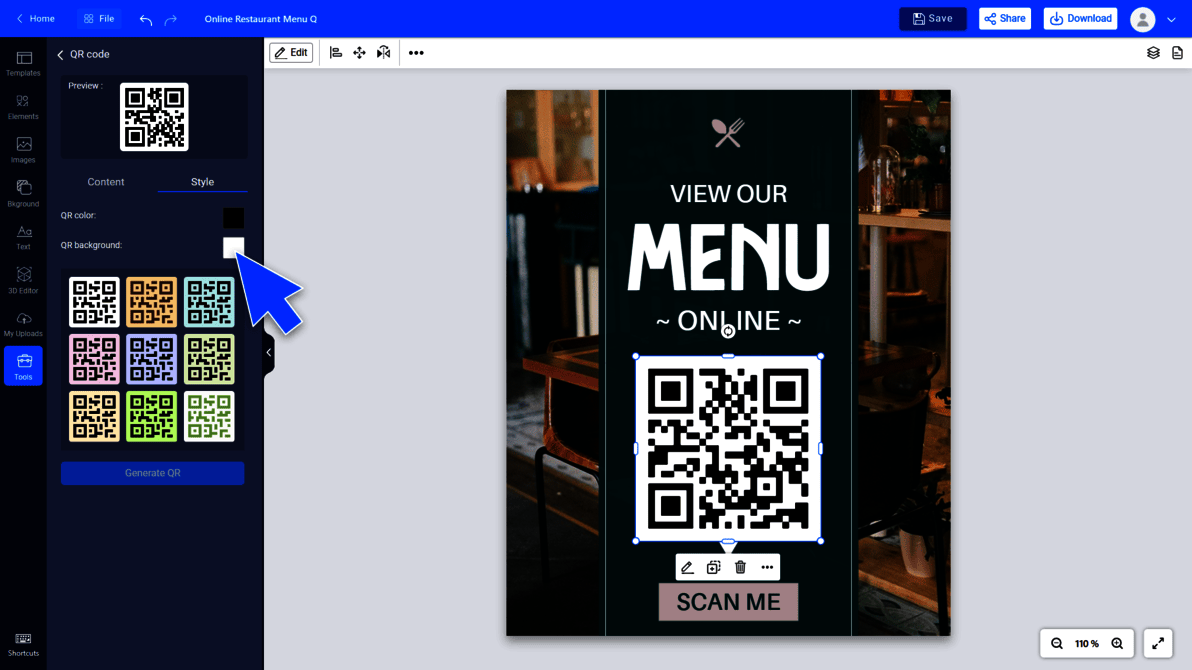Select the Tools panel icon
This screenshot has height=670, width=1192.
(x=23, y=365)
